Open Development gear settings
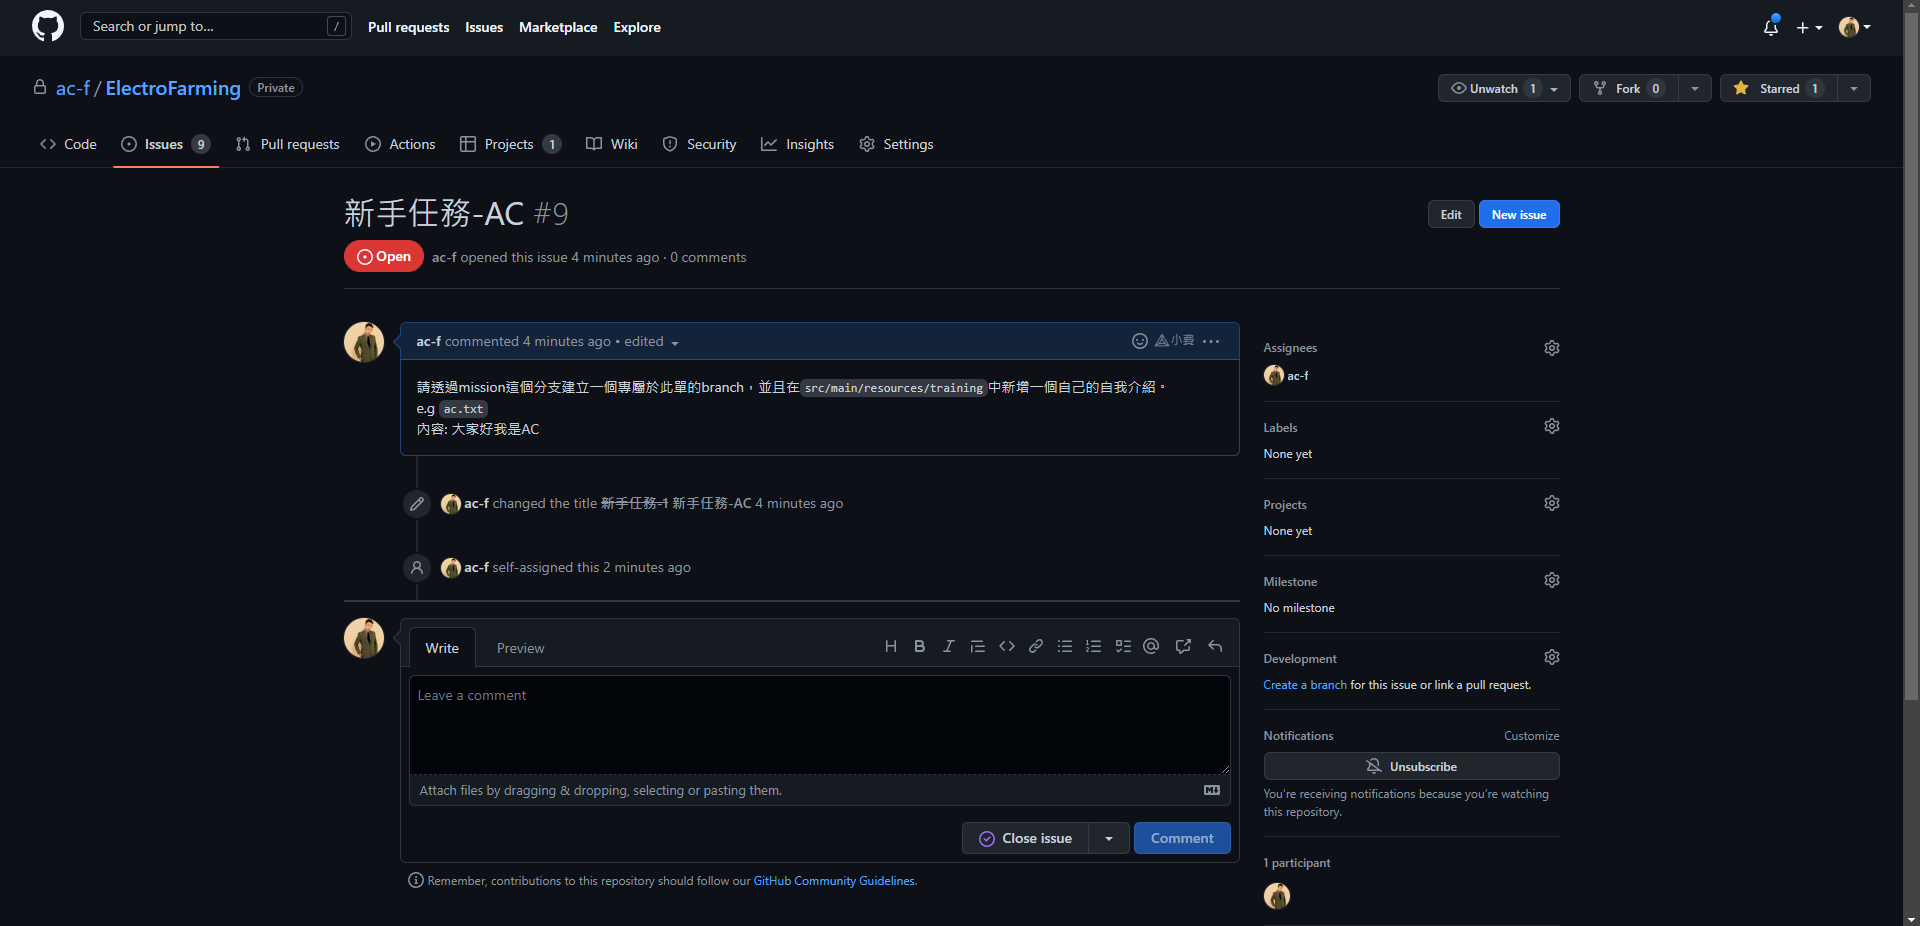The height and width of the screenshot is (926, 1920). tap(1552, 657)
